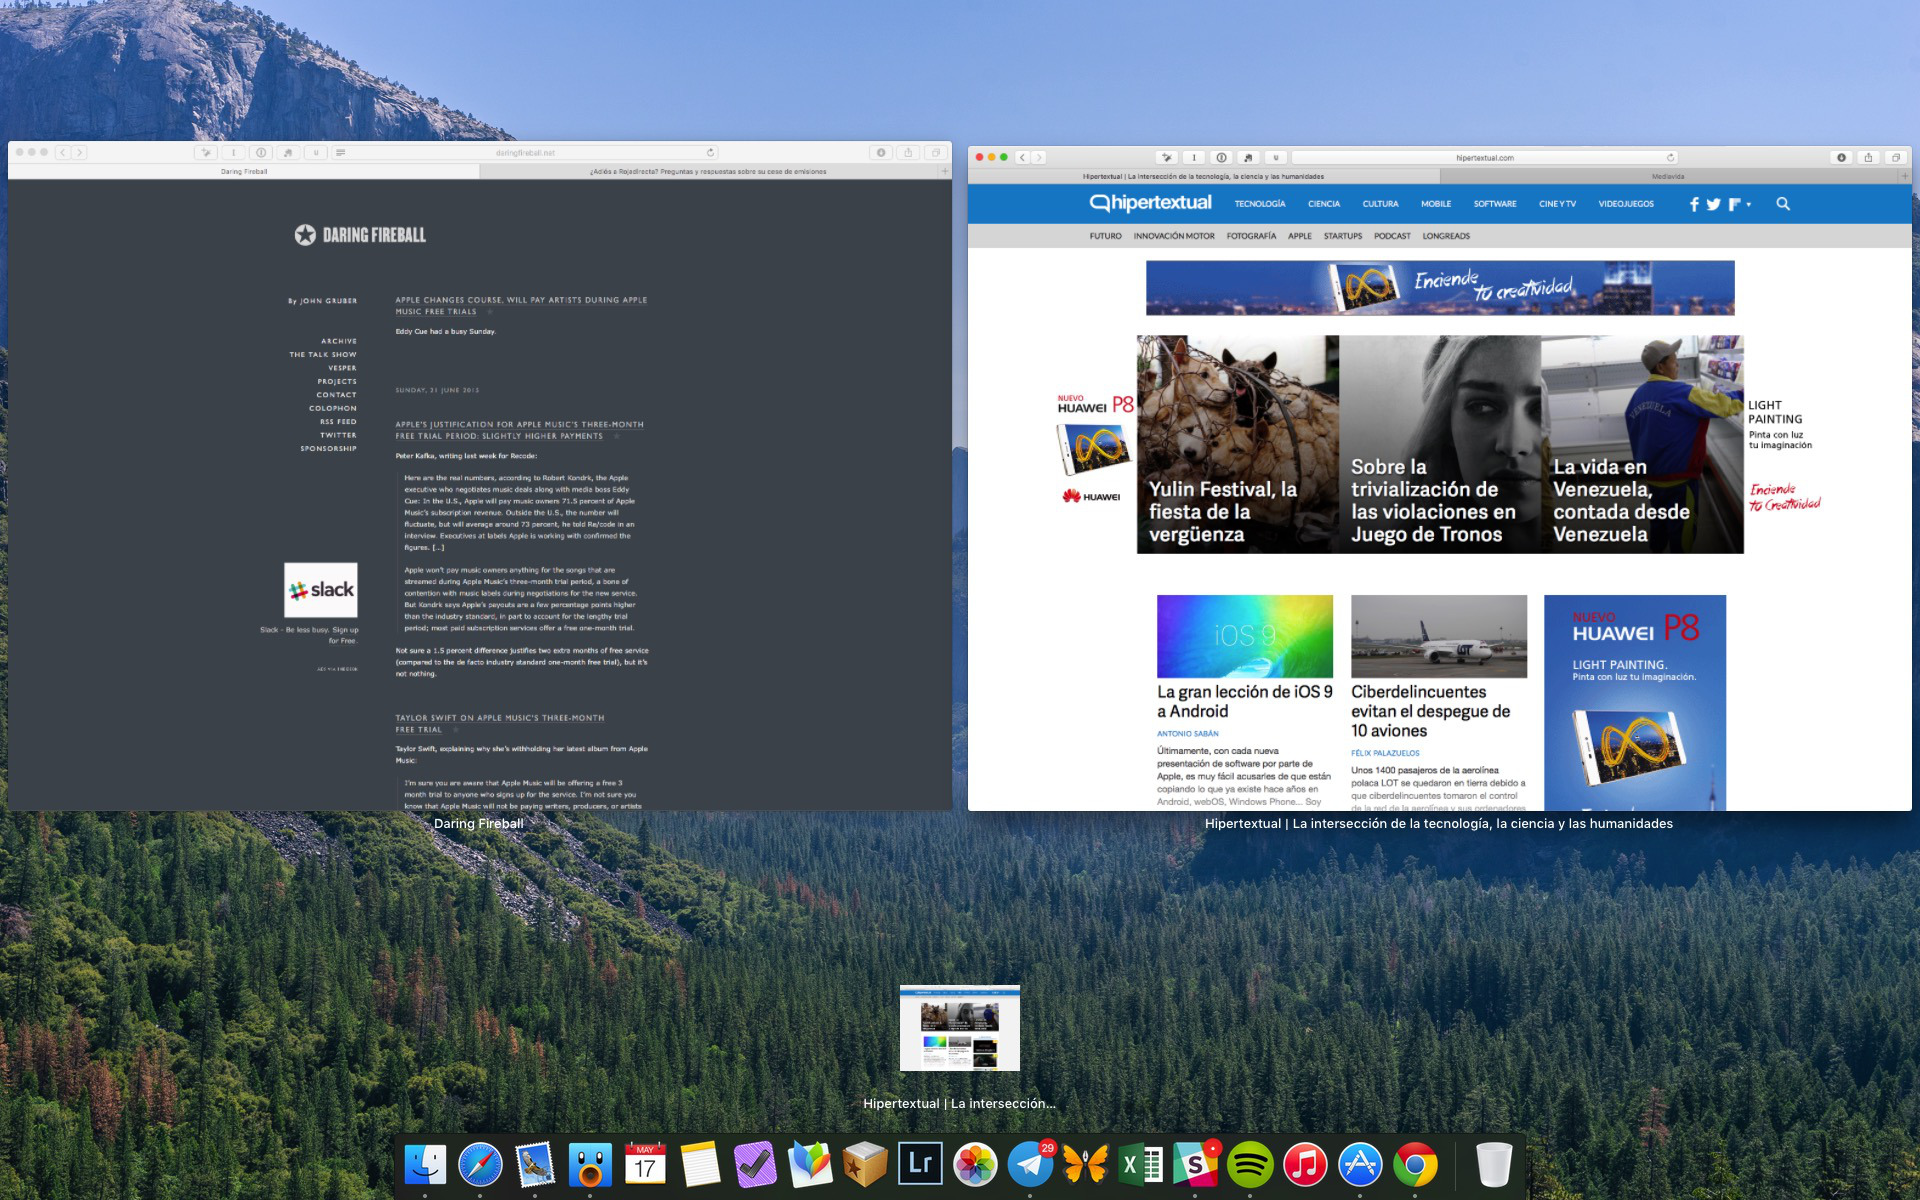Open the MindNode leaf icon in Dock
This screenshot has width=1920, height=1200.
coord(810,1165)
